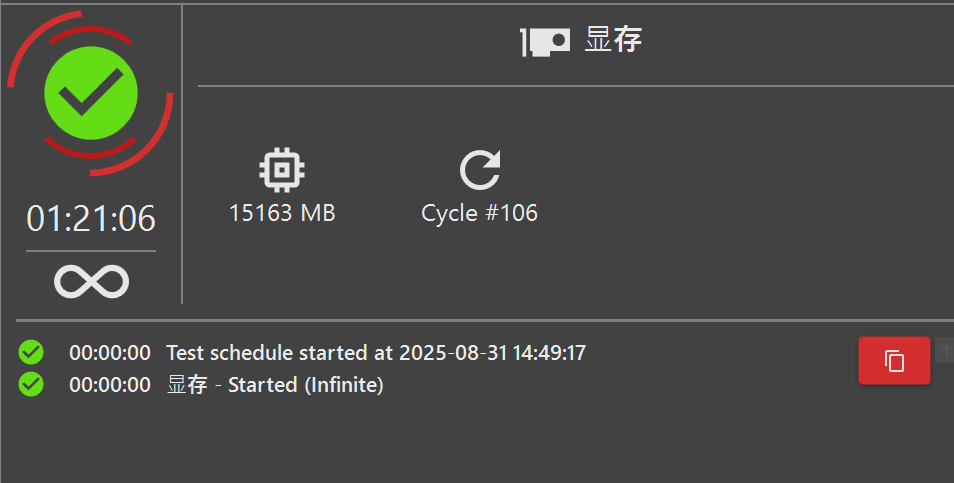Image resolution: width=954 pixels, height=483 pixels.
Task: Click the 2025-08-31 14:49:17 start date text
Action: (492, 353)
